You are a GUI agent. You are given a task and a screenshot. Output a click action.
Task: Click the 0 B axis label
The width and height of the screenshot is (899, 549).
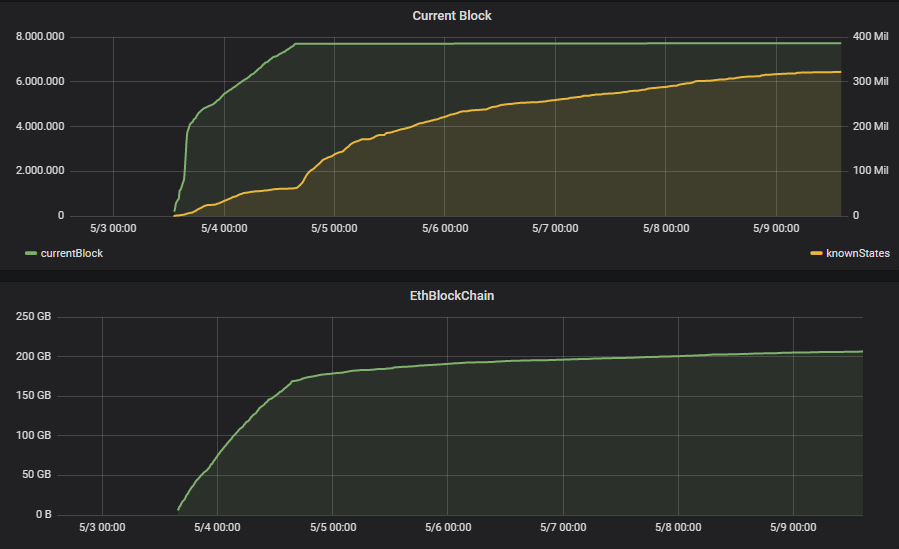pyautogui.click(x=44, y=515)
